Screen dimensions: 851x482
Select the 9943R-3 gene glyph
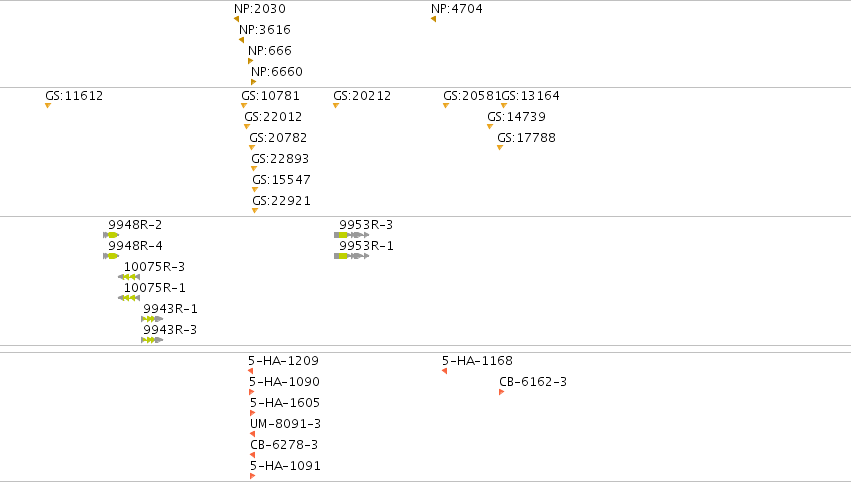tap(152, 340)
